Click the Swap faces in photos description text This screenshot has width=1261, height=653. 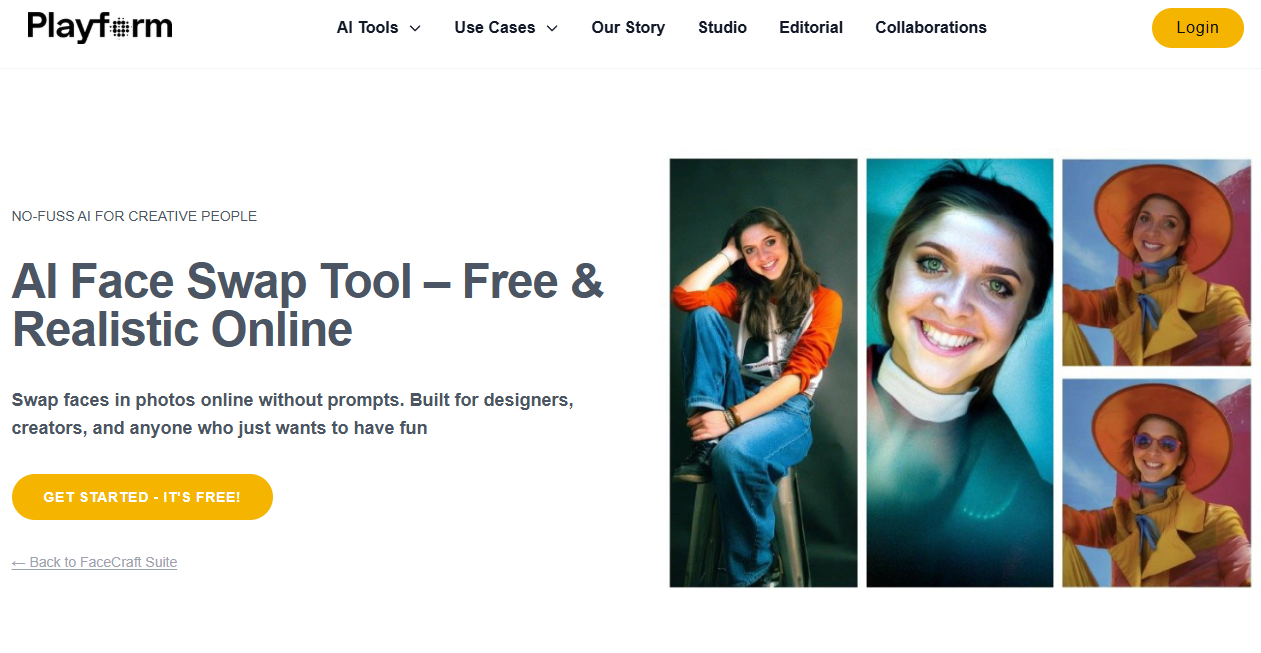(292, 414)
